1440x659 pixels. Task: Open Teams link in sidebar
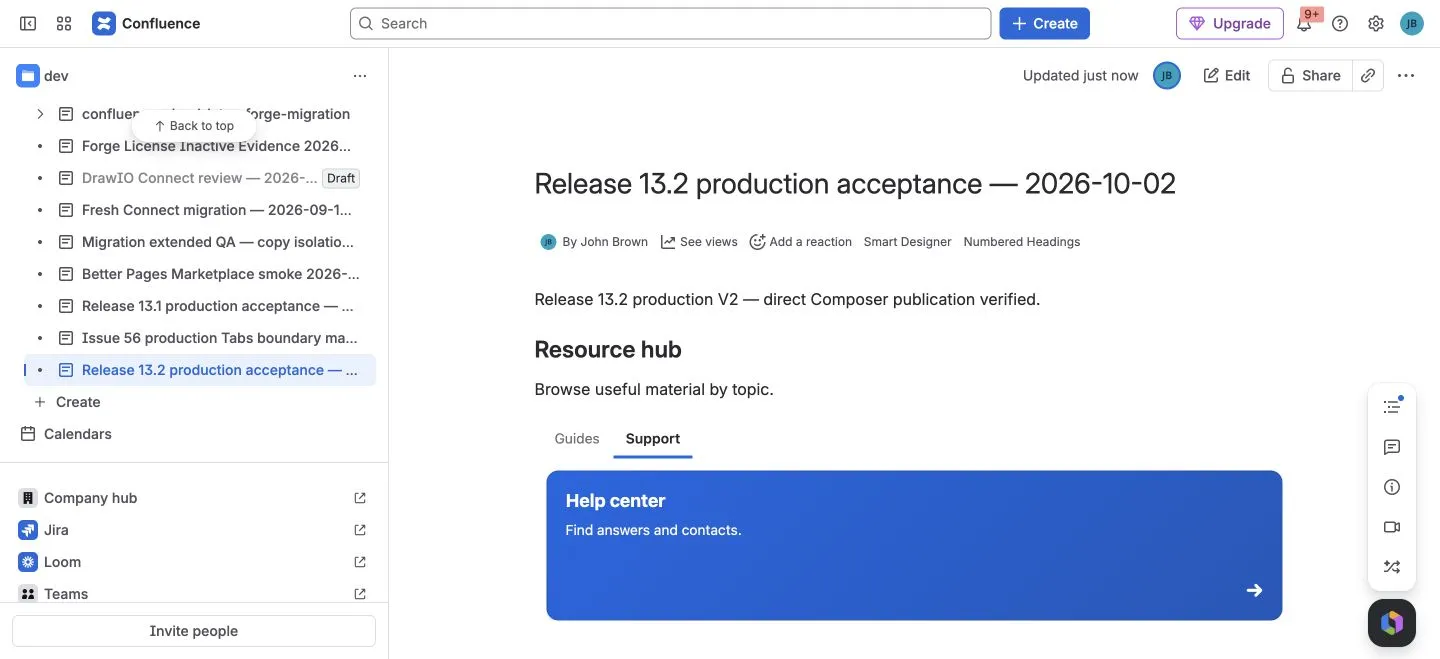pyautogui.click(x=66, y=594)
